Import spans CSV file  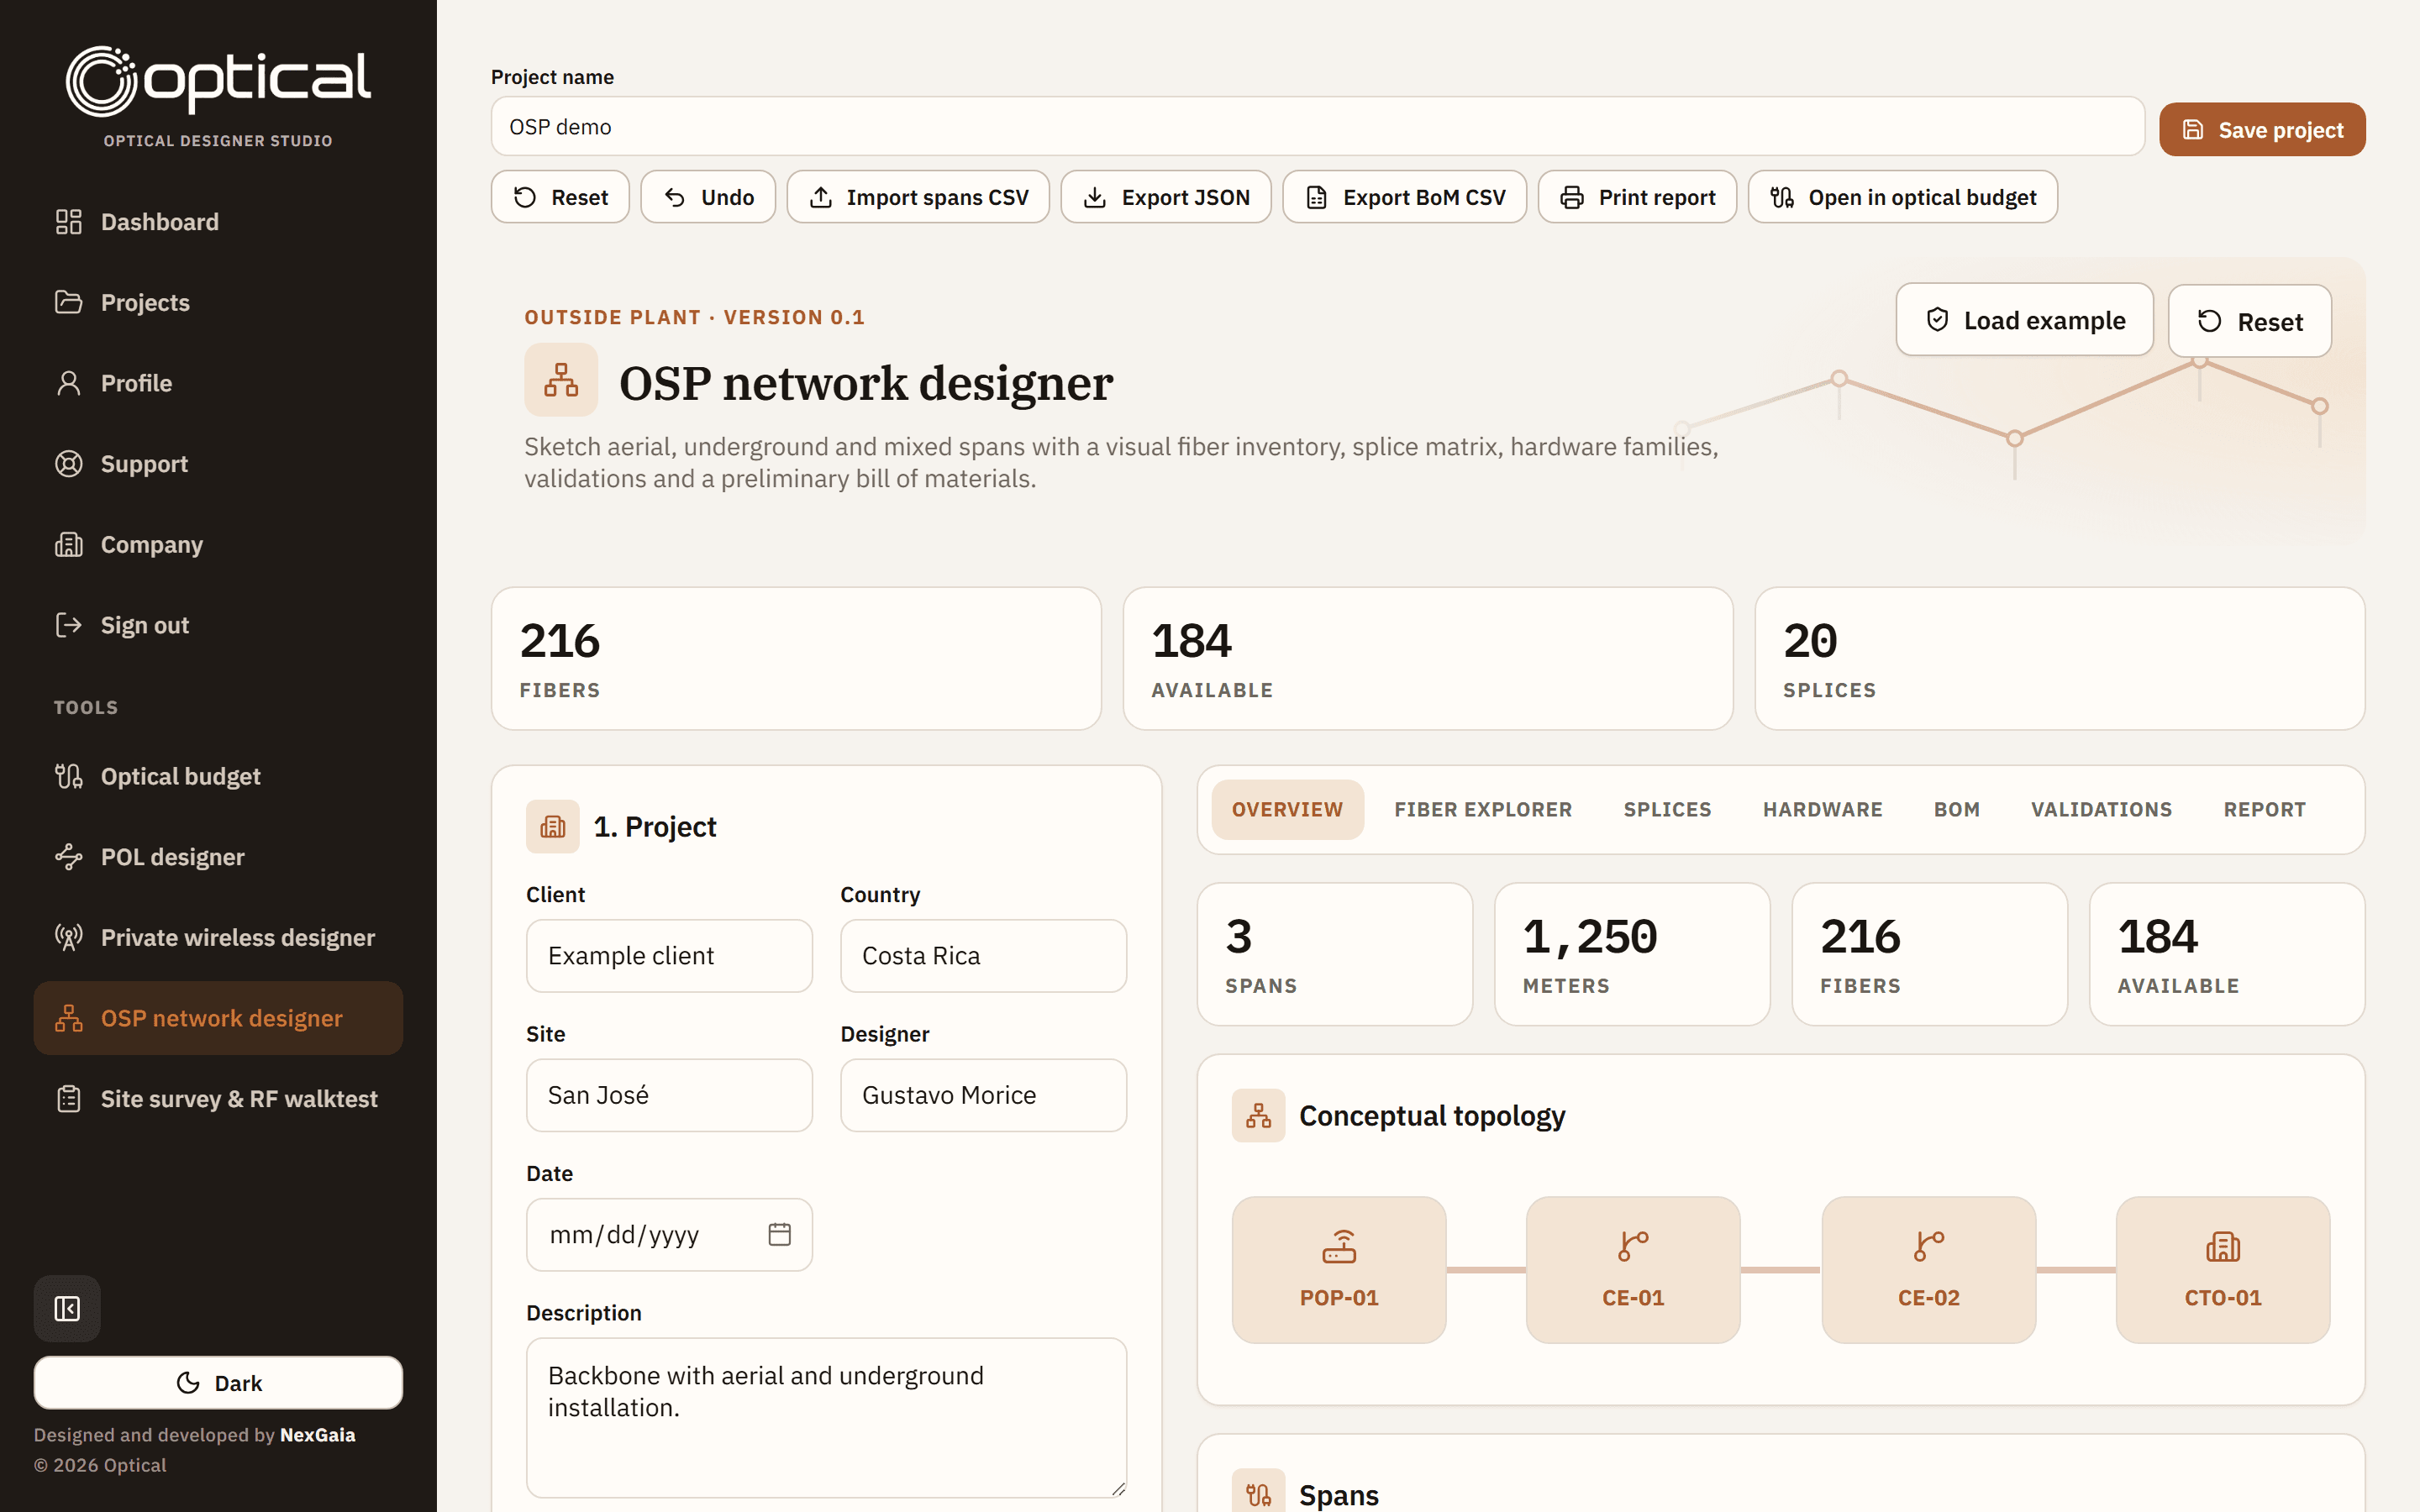click(x=918, y=197)
